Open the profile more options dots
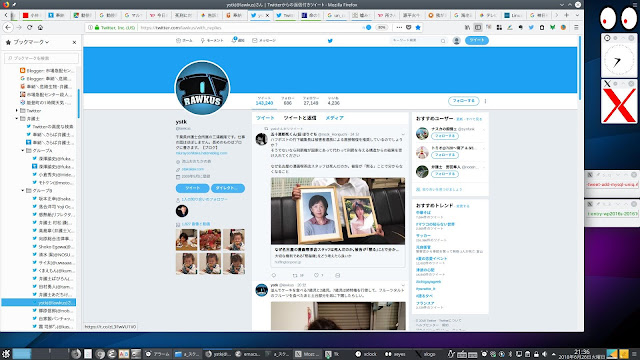 (x=485, y=101)
